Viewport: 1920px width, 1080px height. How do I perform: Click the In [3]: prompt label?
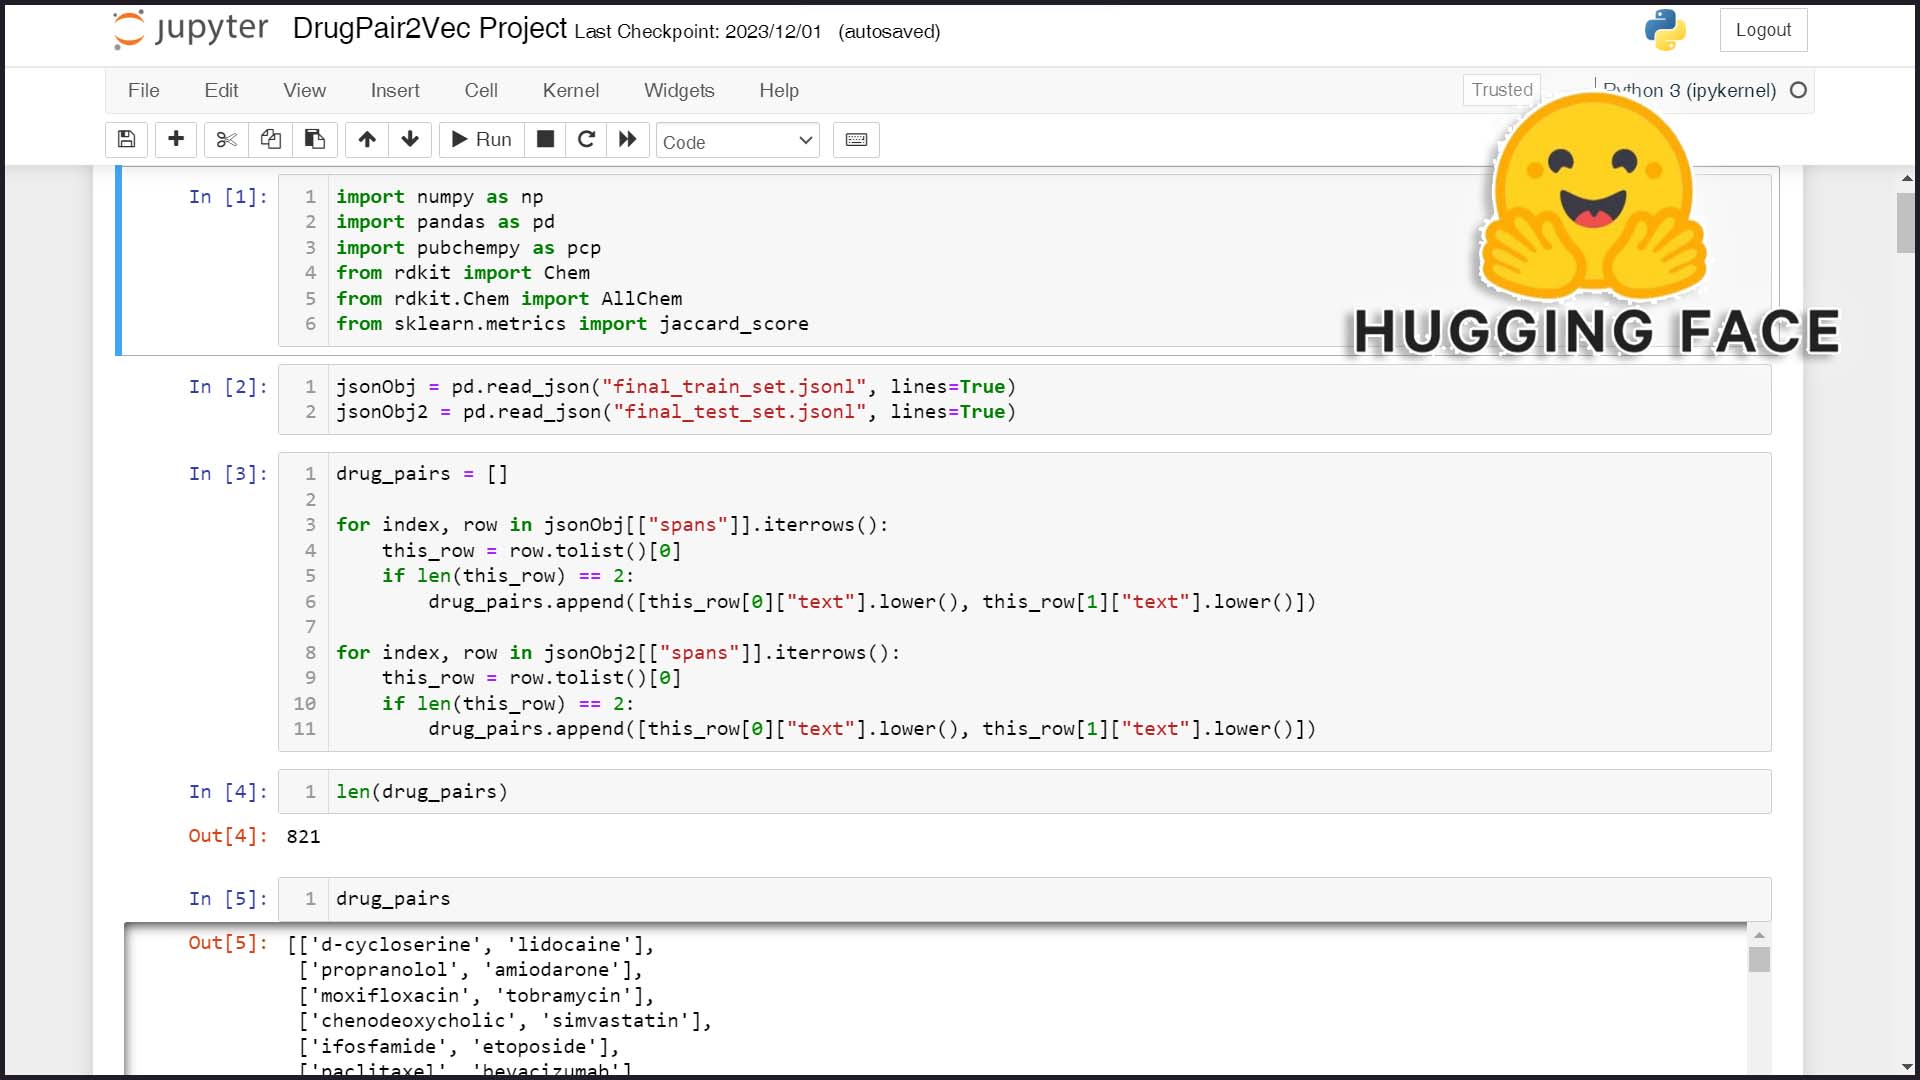pos(228,474)
